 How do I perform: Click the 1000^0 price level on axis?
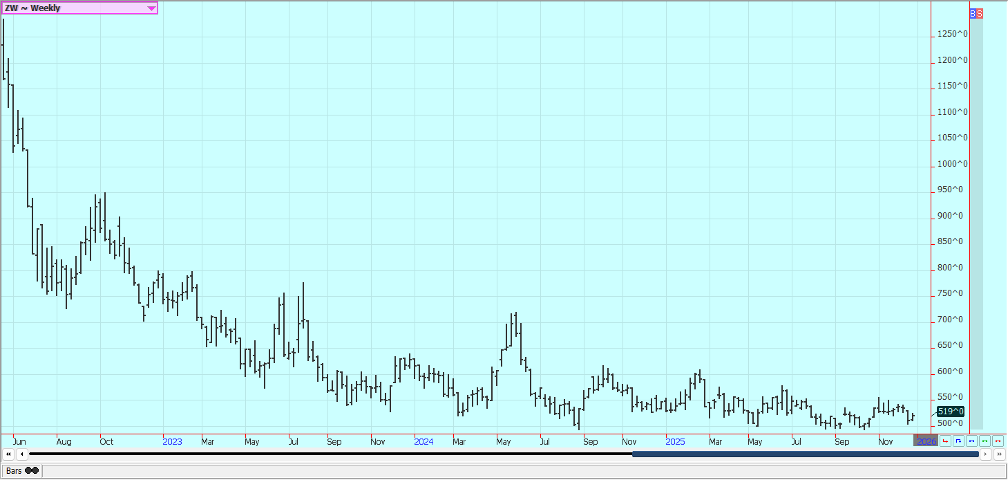(x=952, y=164)
